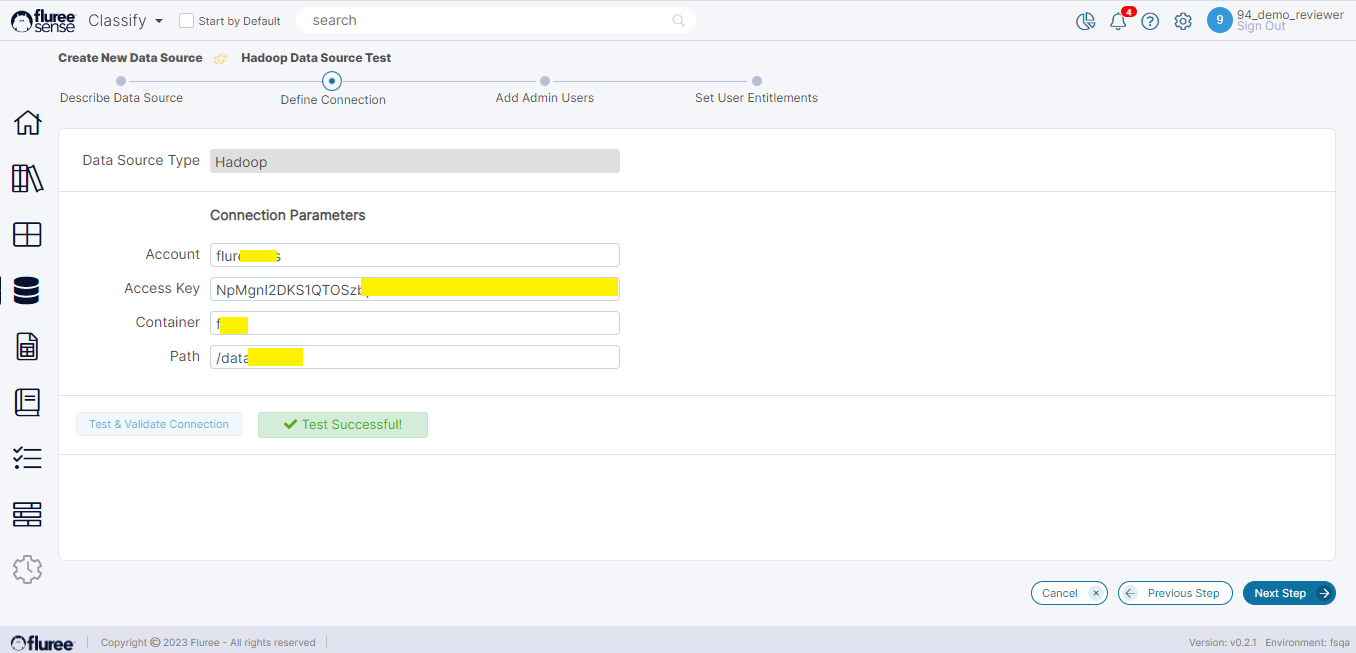Open the settings gear in header
Image resolution: width=1356 pixels, height=653 pixels.
pyautogui.click(x=1183, y=21)
